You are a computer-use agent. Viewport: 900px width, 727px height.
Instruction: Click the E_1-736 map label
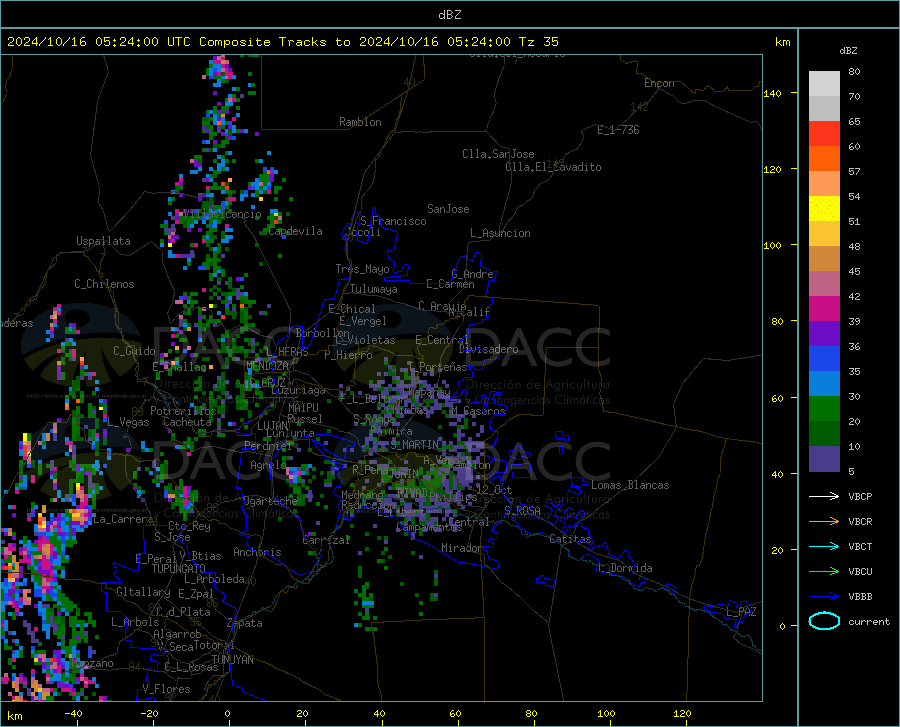(618, 130)
